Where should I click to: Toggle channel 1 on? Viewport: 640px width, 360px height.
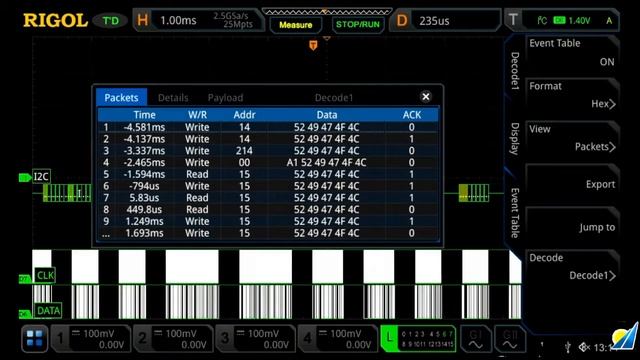[x=91, y=338]
